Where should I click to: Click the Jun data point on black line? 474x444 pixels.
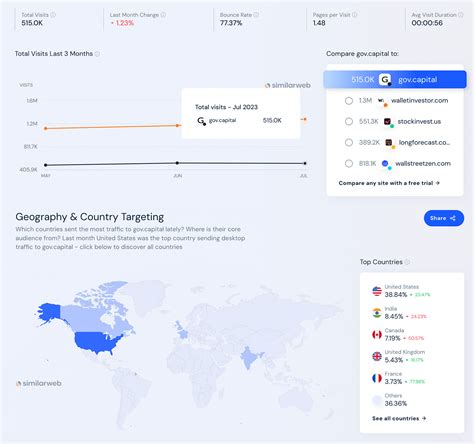click(177, 163)
